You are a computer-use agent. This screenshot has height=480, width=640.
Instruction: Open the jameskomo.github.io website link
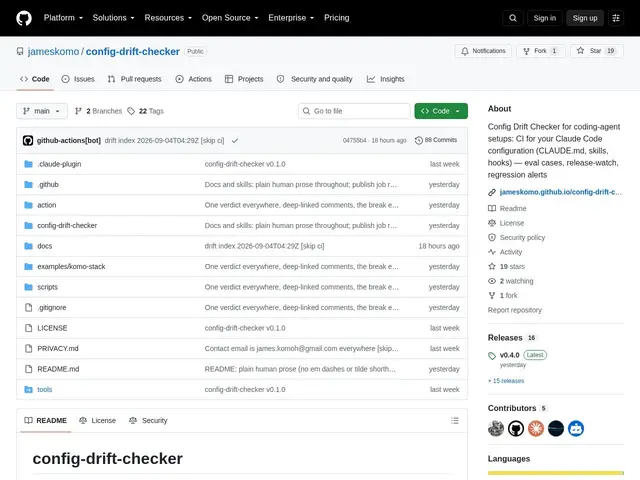pos(560,192)
